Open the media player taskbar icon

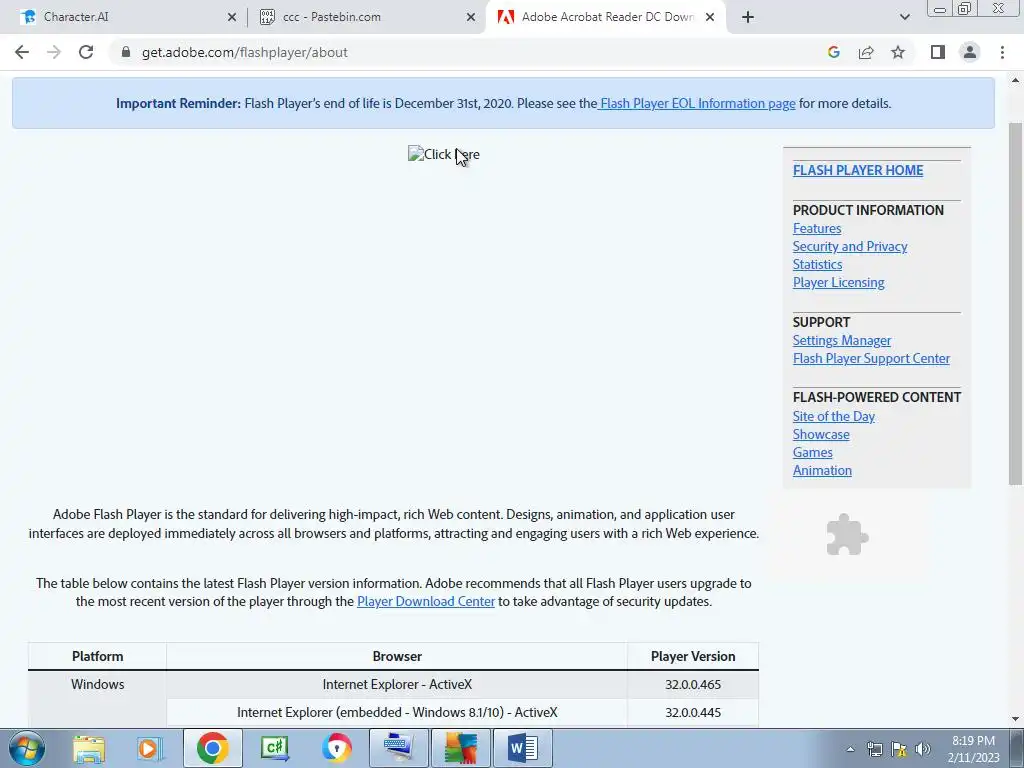(150, 748)
